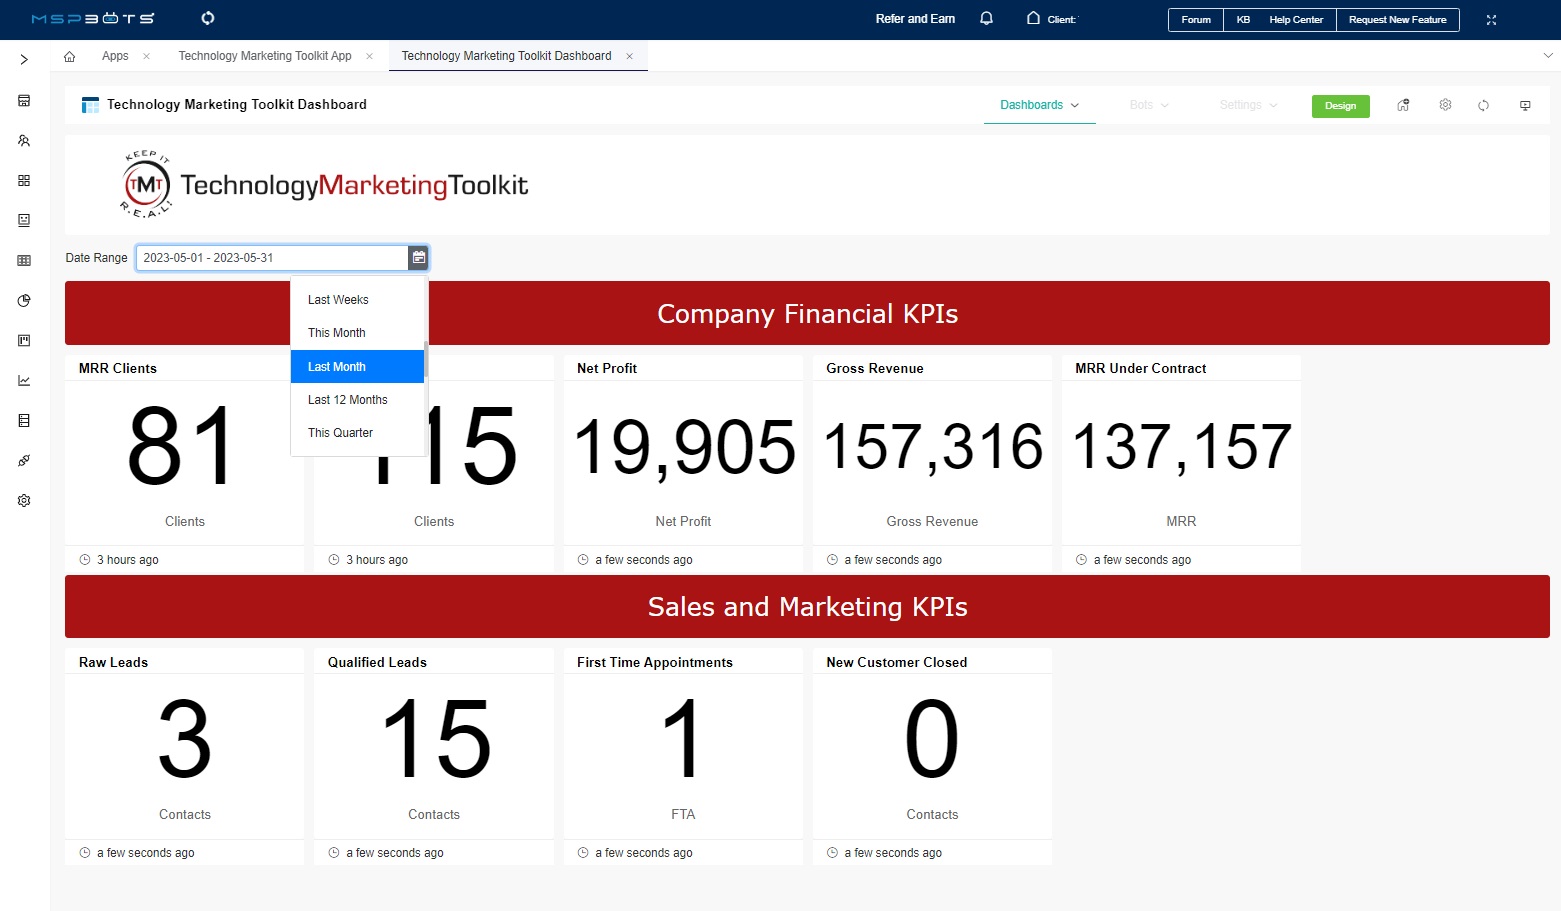This screenshot has width=1561, height=911.
Task: Open the marketplace store icon in the sidebar
Action: tap(24, 101)
